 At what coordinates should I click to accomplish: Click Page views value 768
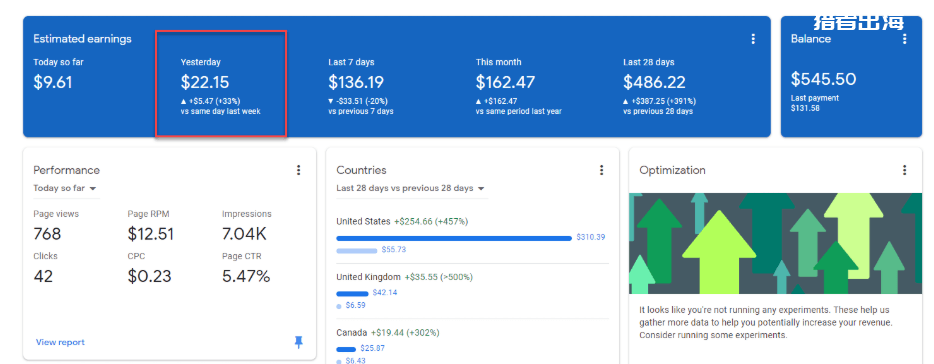click(47, 234)
